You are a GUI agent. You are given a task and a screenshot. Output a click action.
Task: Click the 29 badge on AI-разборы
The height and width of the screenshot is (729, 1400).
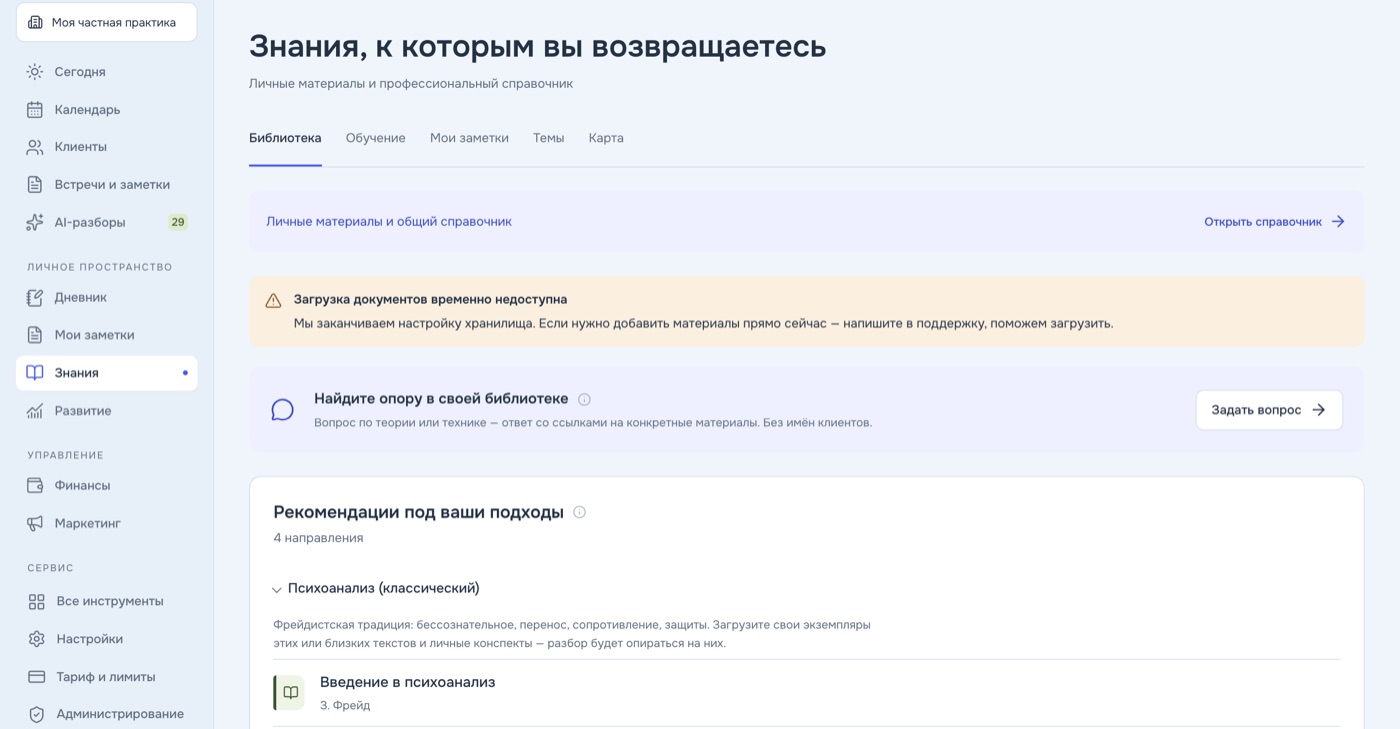[178, 222]
